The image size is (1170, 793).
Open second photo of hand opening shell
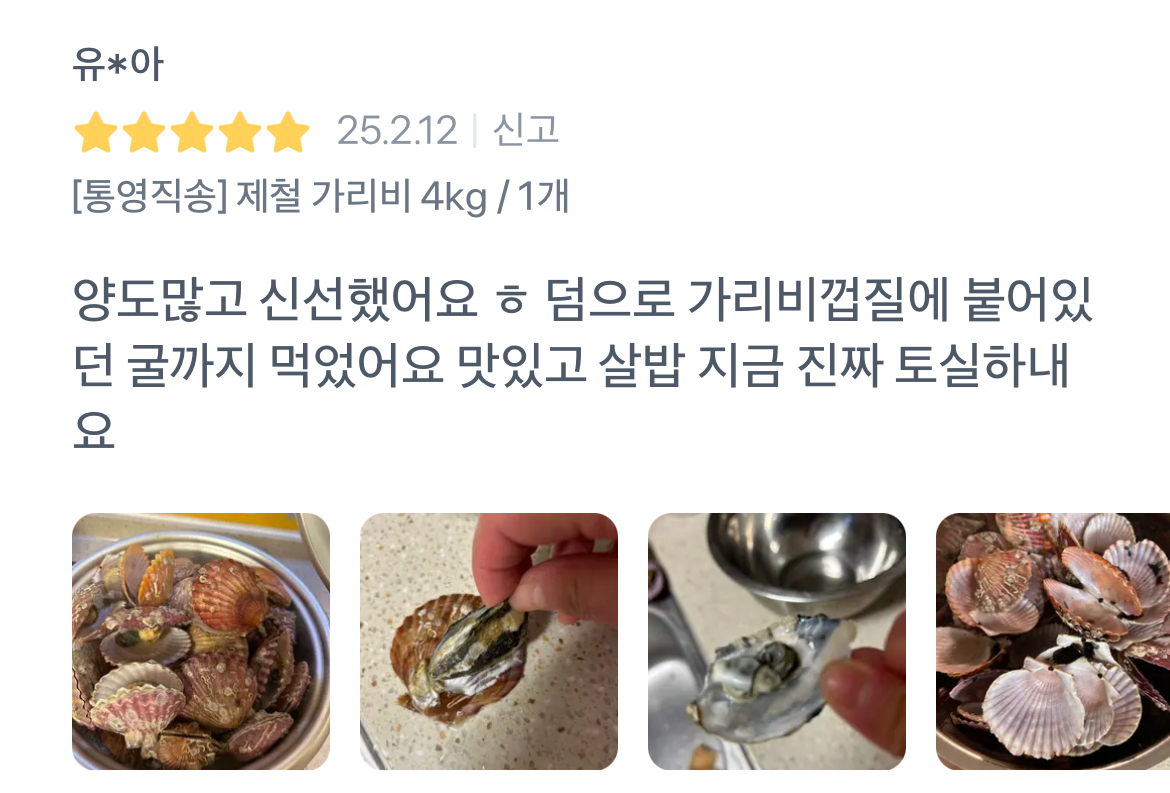(489, 641)
